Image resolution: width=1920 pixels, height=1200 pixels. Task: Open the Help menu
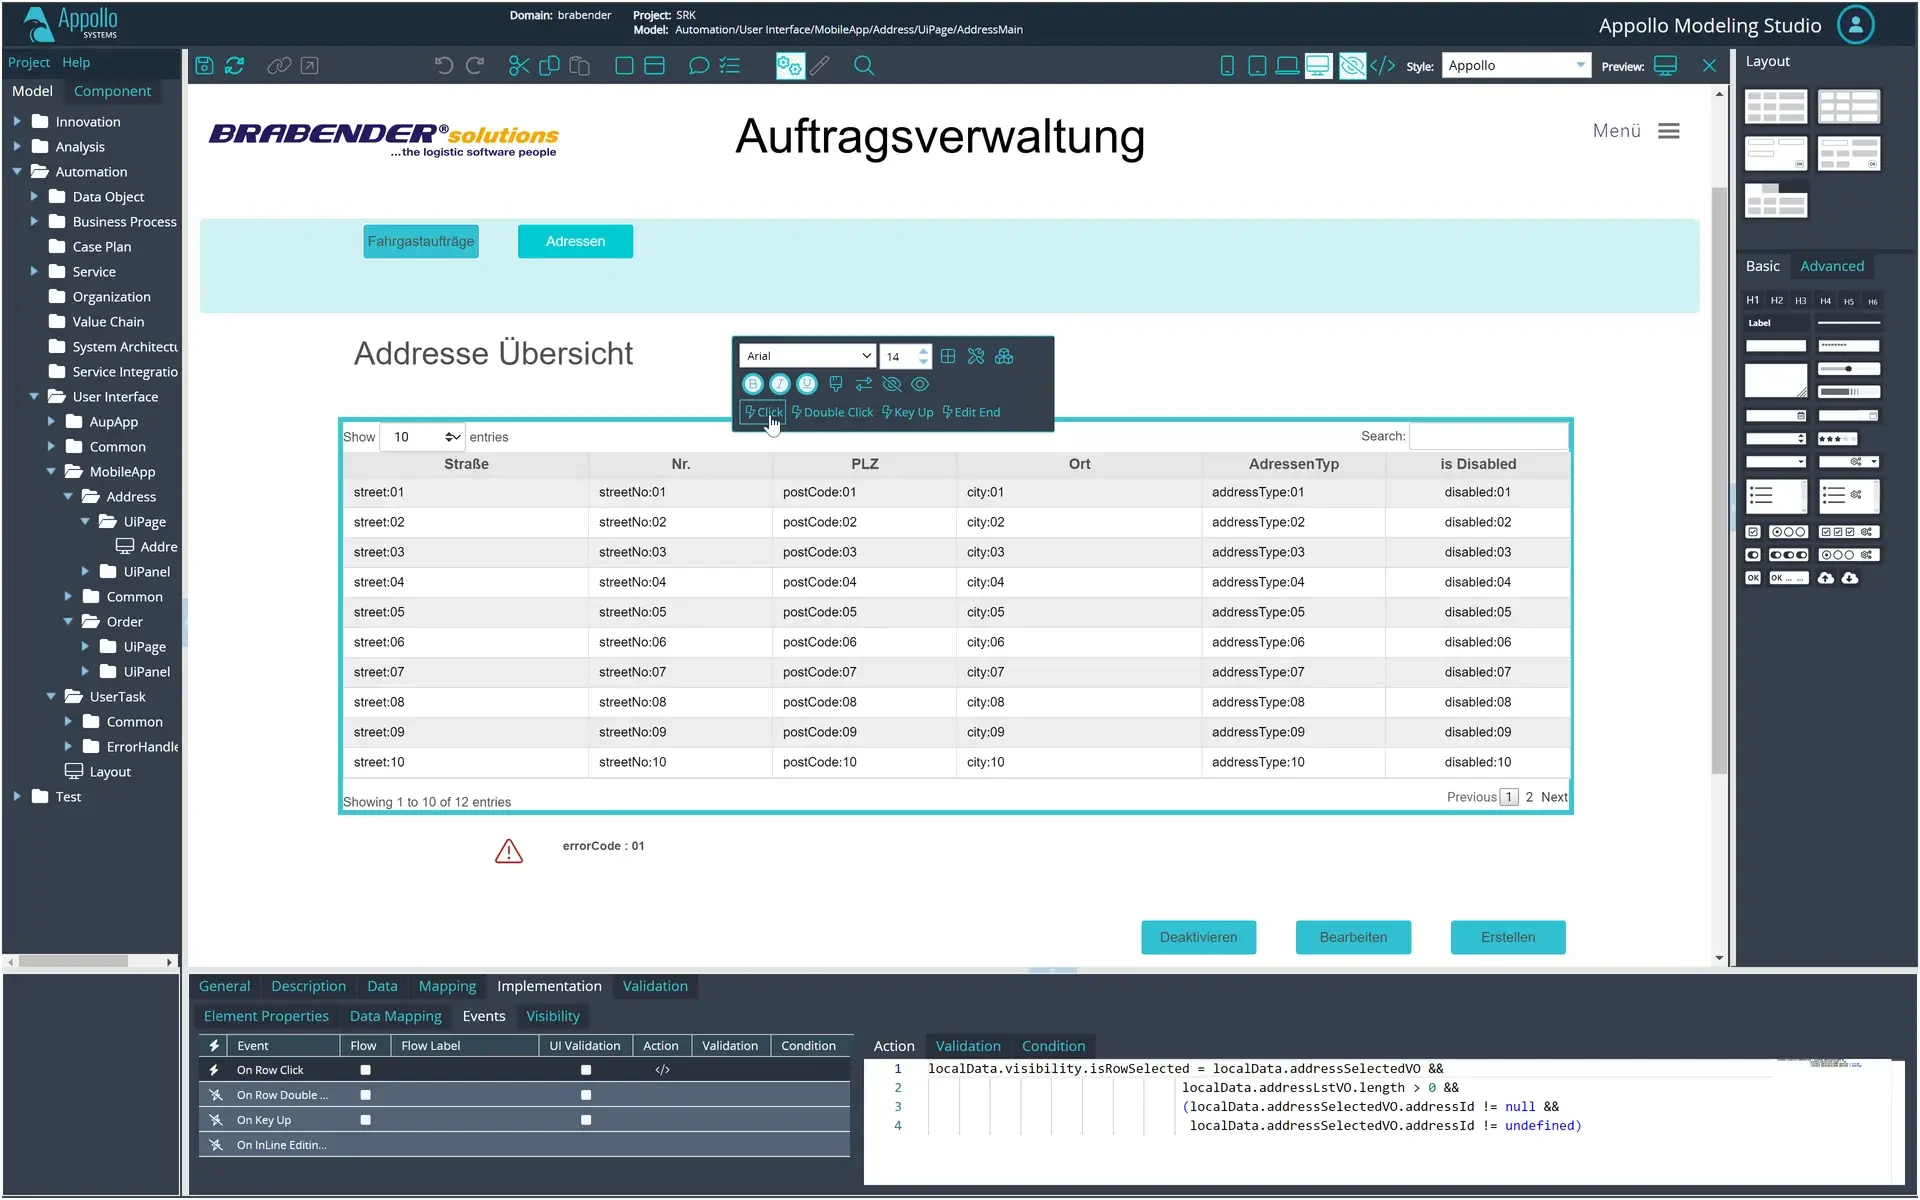(76, 62)
